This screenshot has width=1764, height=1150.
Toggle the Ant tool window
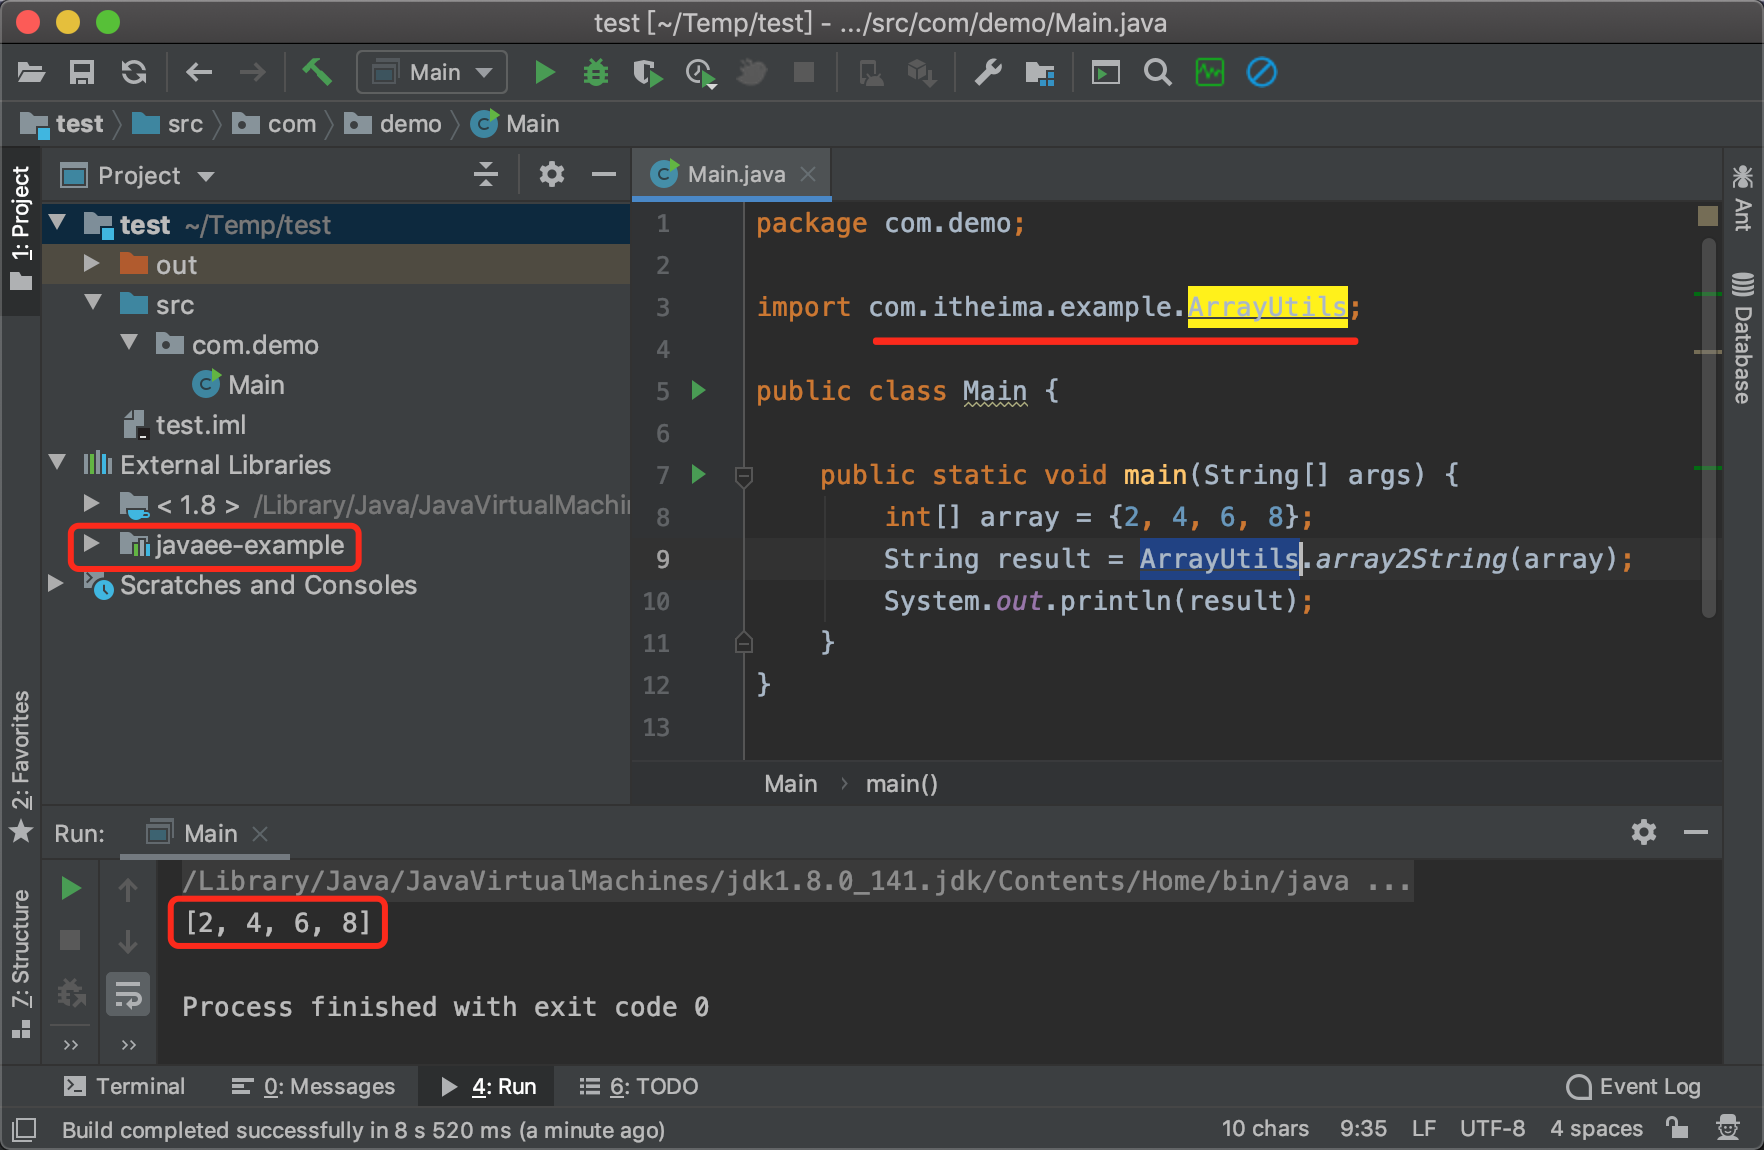point(1743,198)
